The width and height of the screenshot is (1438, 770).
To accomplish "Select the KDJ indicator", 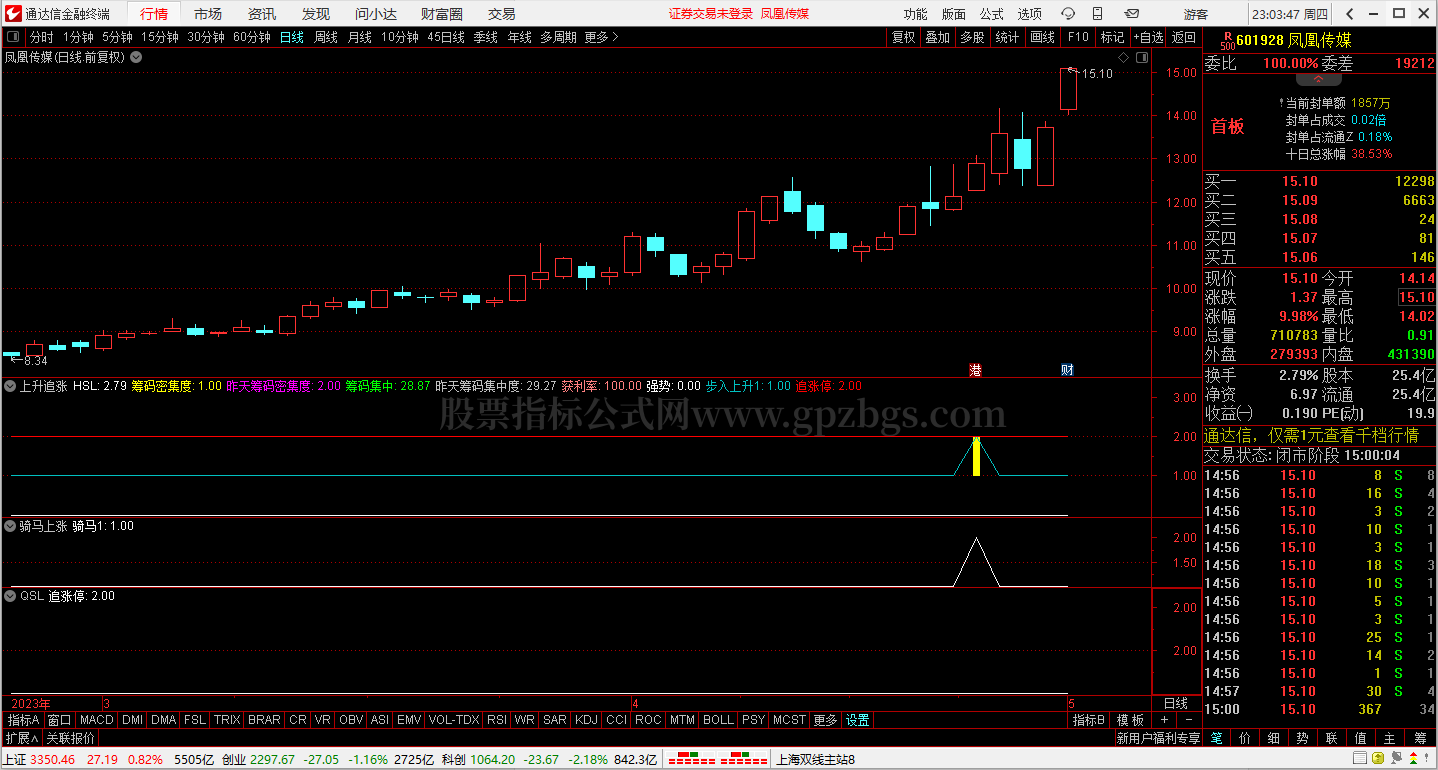I will pyautogui.click(x=586, y=720).
